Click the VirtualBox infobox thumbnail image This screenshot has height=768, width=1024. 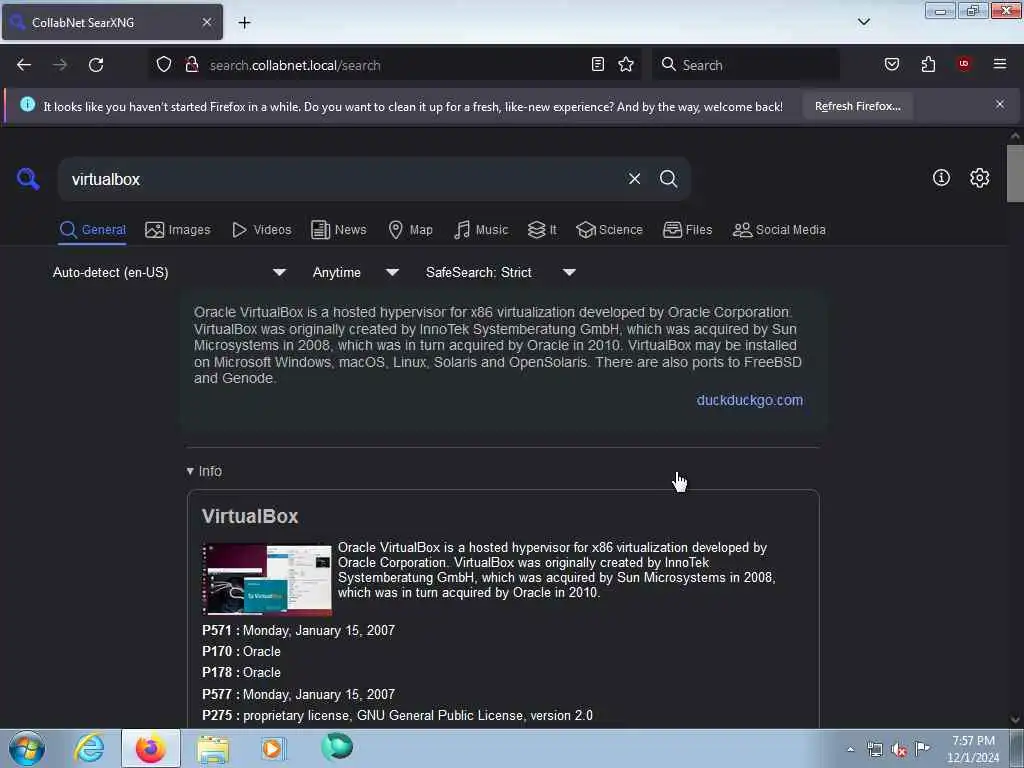tap(267, 579)
